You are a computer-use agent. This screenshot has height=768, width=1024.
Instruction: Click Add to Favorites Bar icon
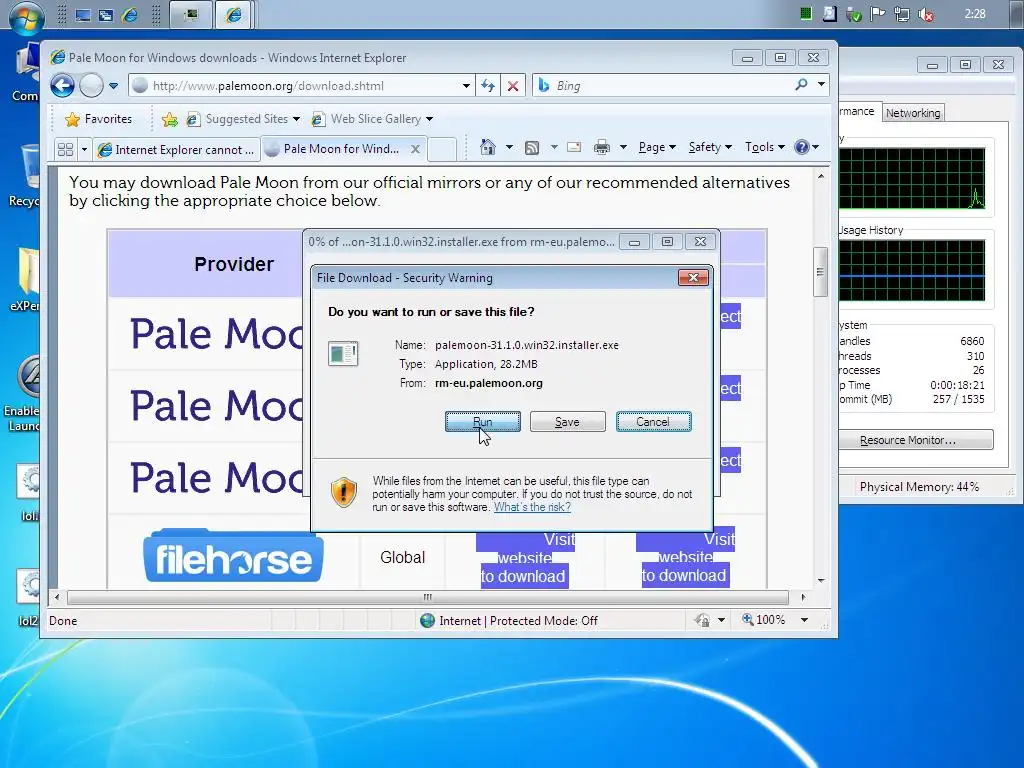point(170,119)
